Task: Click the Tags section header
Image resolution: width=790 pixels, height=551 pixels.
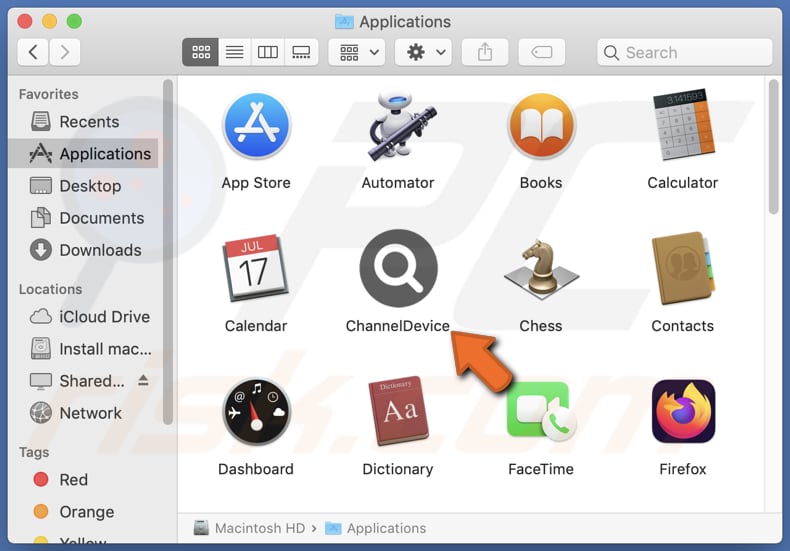Action: (34, 452)
